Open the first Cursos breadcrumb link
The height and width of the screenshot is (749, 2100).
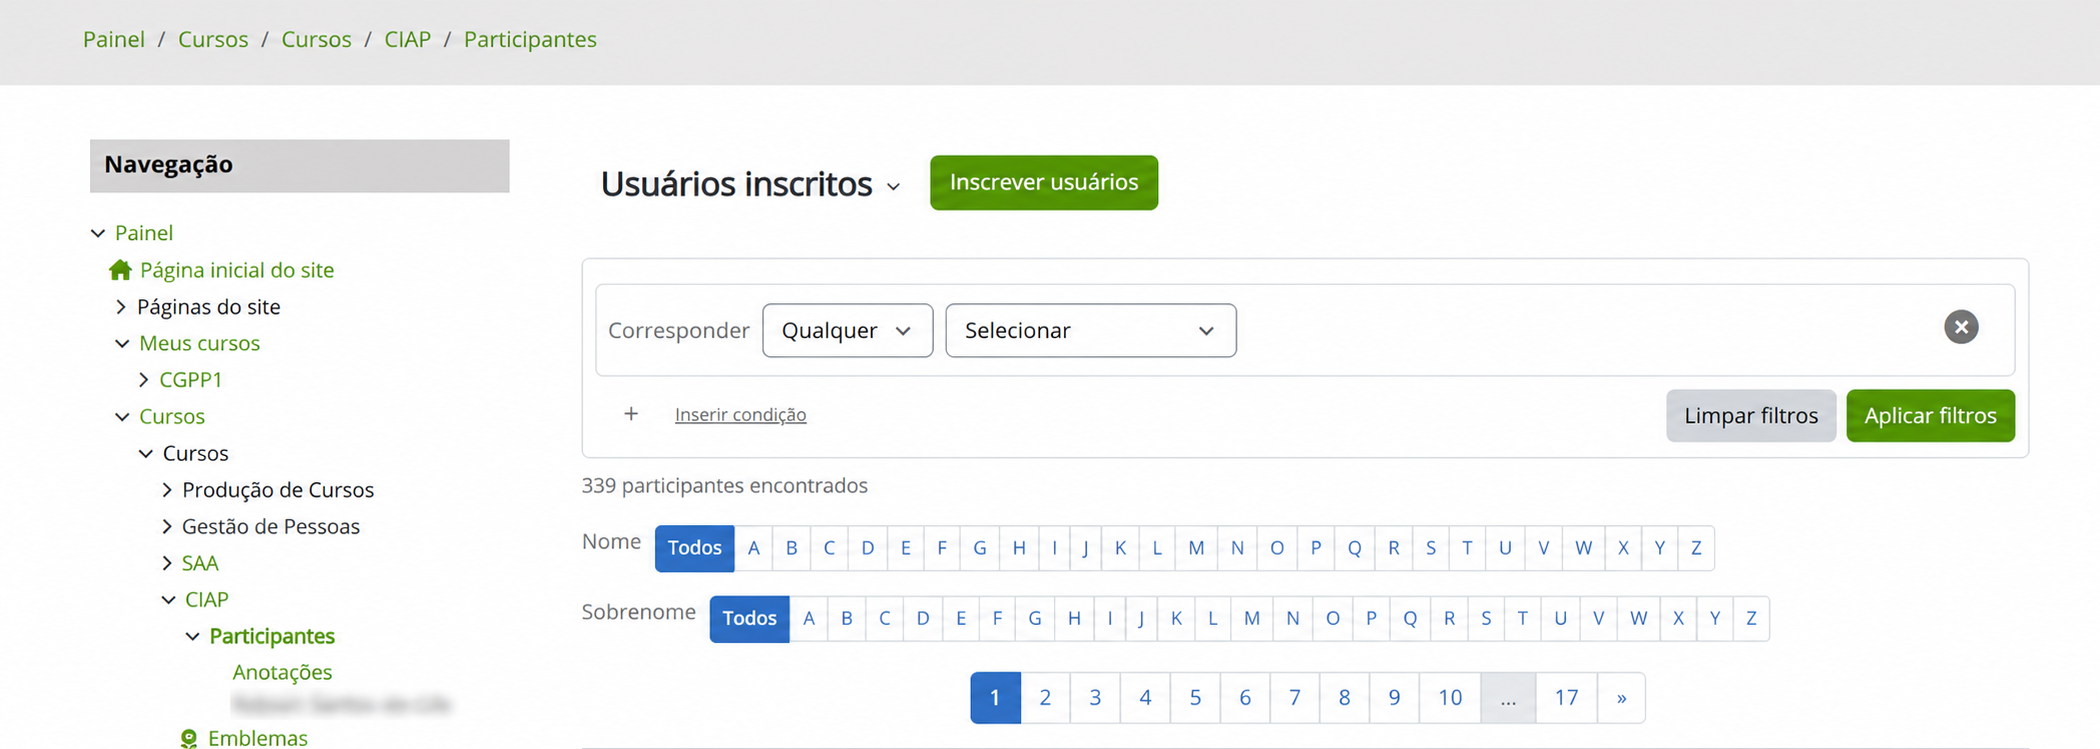213,39
